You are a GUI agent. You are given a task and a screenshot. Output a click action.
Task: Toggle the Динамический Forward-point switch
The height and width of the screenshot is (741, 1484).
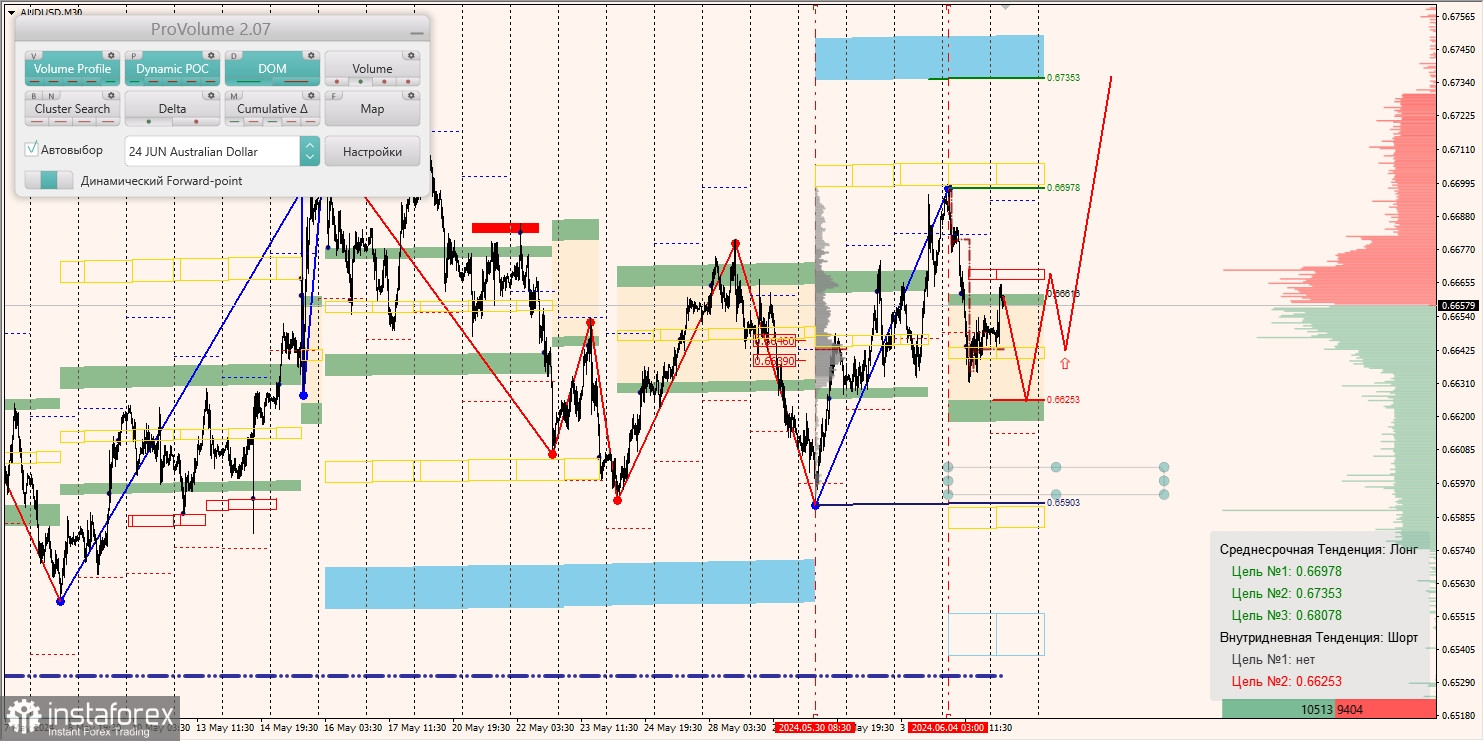(49, 180)
